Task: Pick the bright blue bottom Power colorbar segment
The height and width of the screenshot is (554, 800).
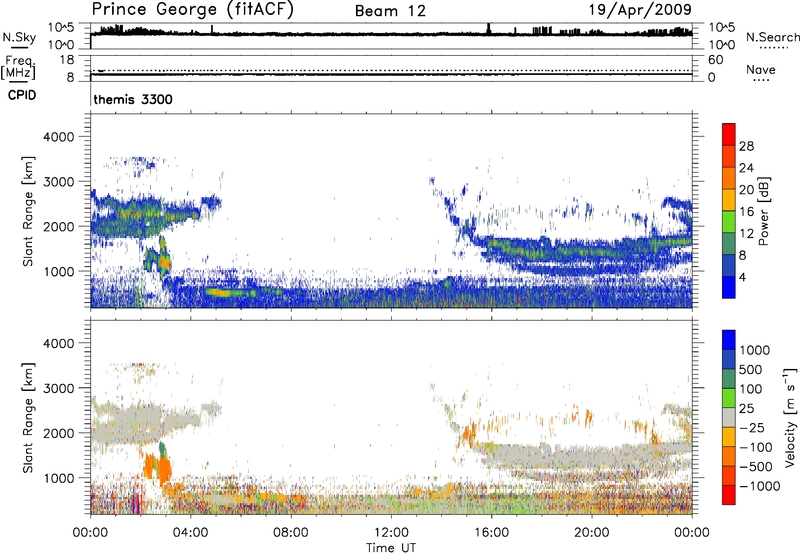Action: tap(729, 287)
